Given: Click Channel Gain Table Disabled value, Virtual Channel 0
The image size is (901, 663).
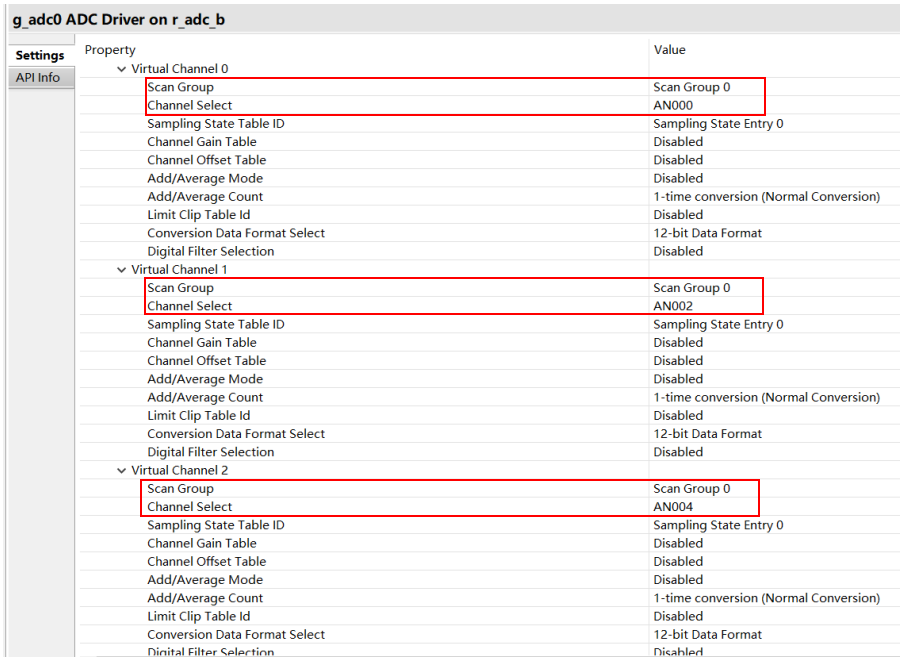Looking at the screenshot, I should click(x=678, y=141).
